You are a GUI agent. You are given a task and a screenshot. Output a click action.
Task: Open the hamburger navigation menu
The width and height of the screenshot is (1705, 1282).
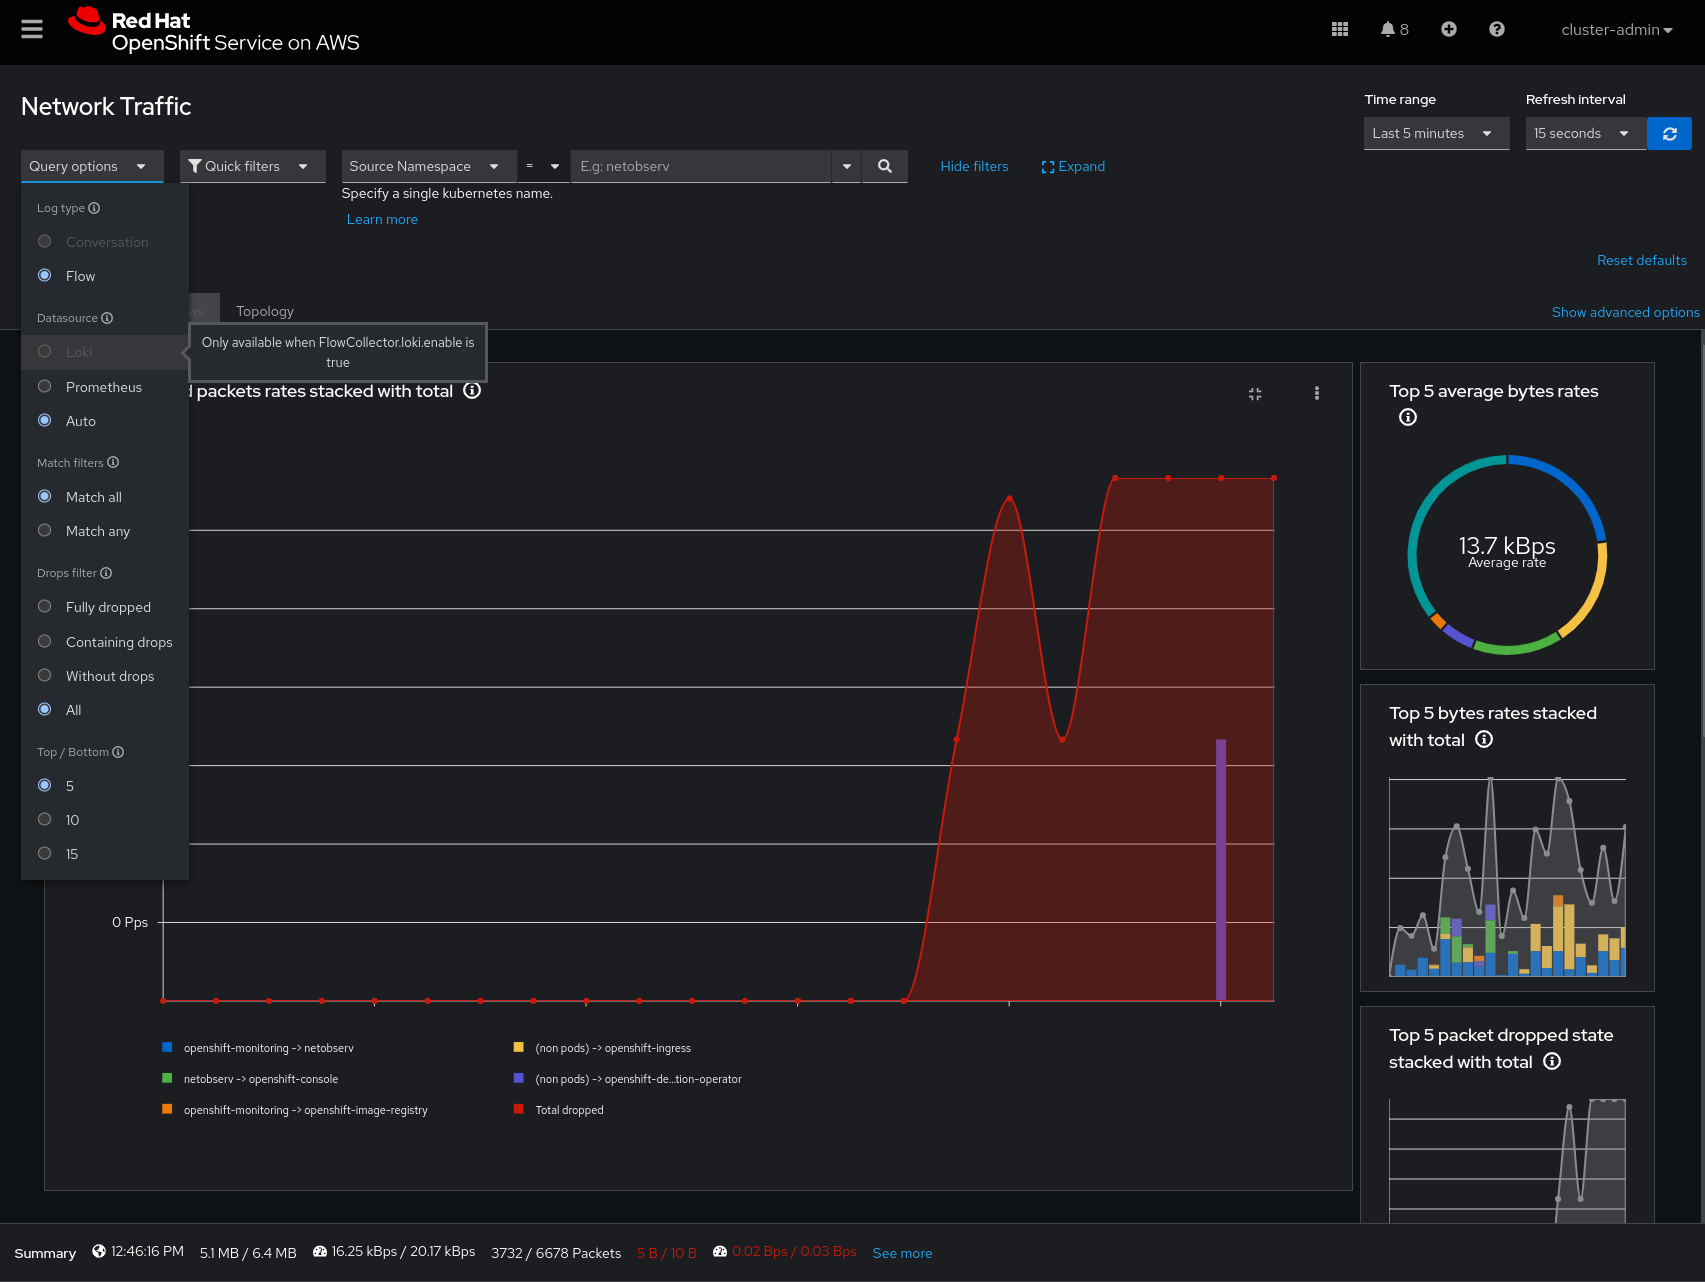pos(32,29)
